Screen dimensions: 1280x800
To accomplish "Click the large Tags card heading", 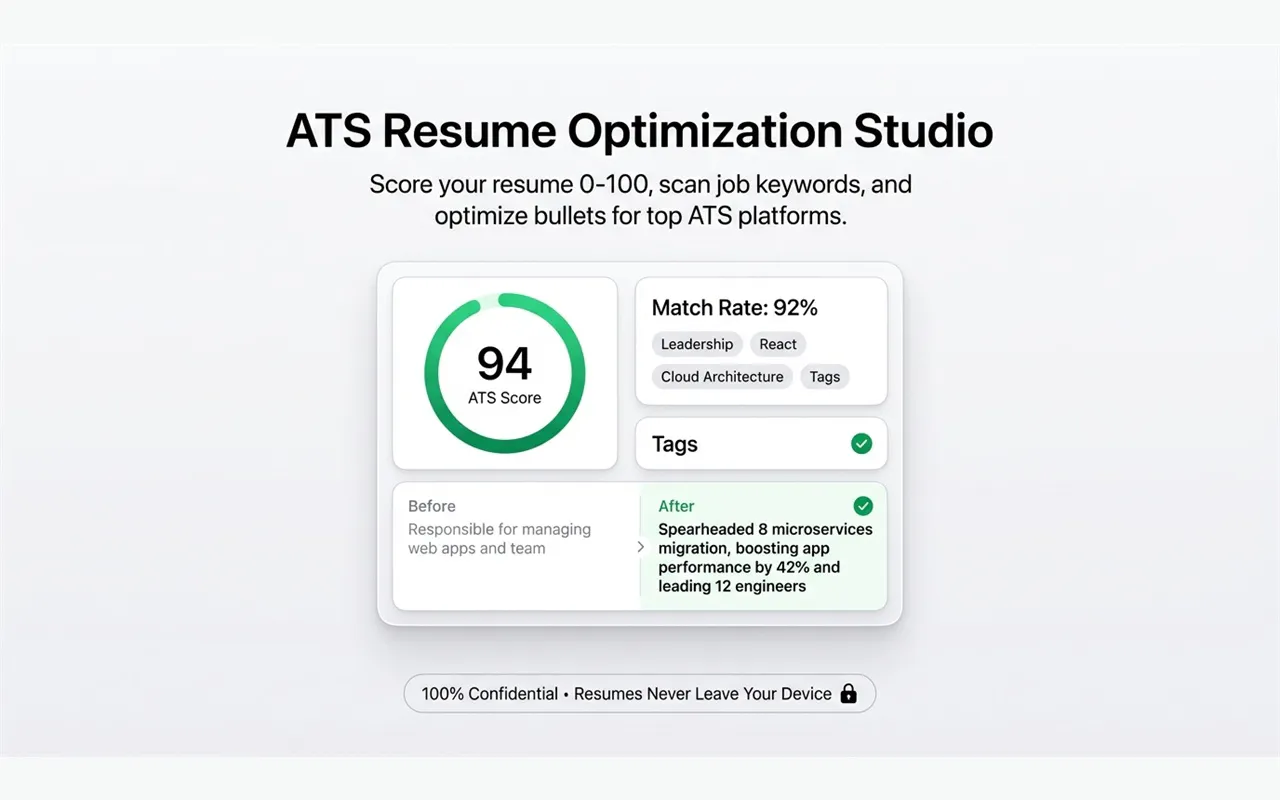I will 675,444.
